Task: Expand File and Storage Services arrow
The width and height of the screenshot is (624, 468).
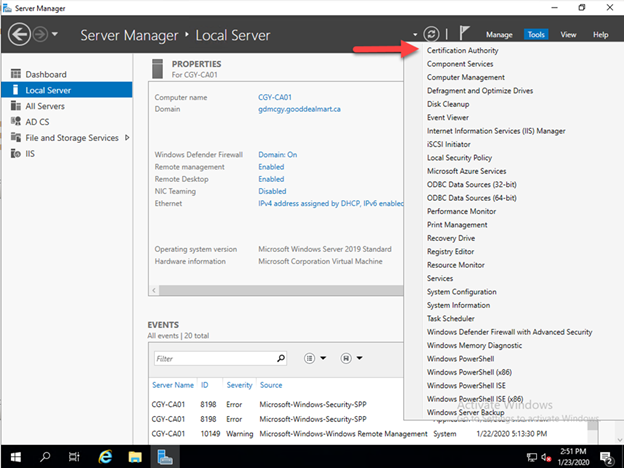Action: (127, 138)
